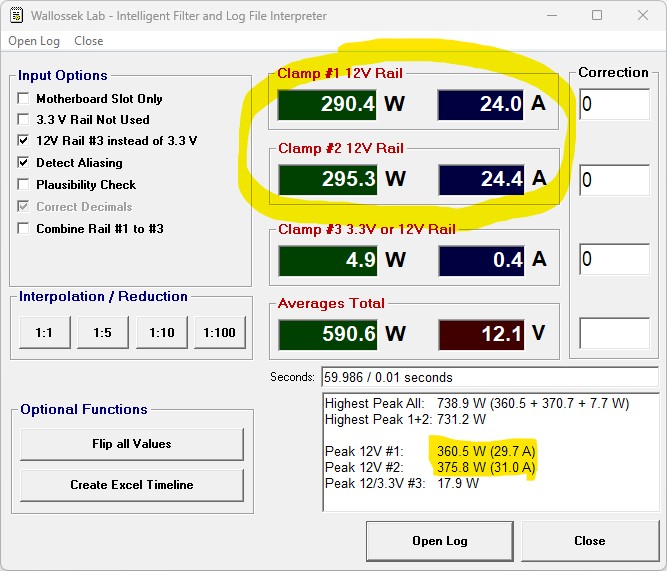Select the 1:5 reduction button
The width and height of the screenshot is (667, 571).
[x=103, y=332]
